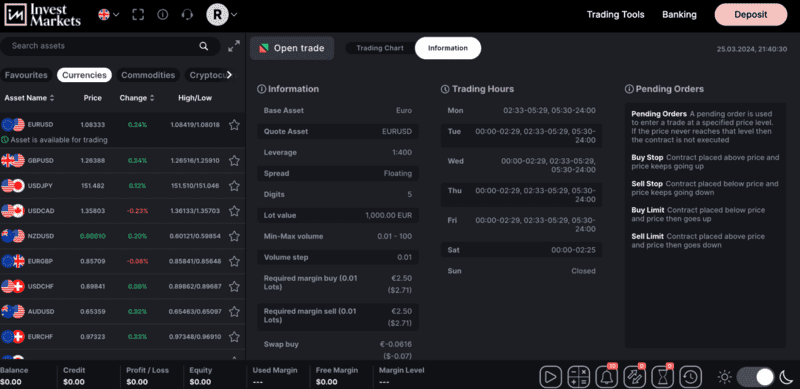Favourite EURCHF with star
This screenshot has width=800, height=389.
[234, 336]
